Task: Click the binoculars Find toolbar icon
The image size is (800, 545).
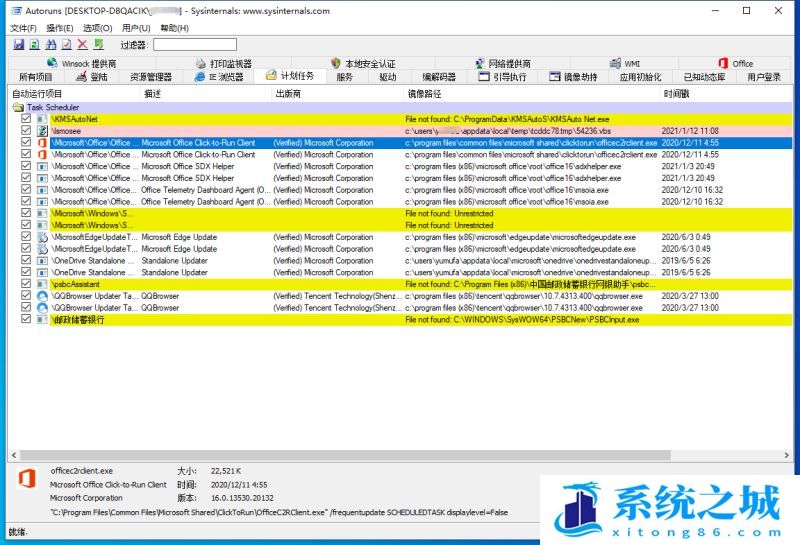Action: (x=51, y=44)
